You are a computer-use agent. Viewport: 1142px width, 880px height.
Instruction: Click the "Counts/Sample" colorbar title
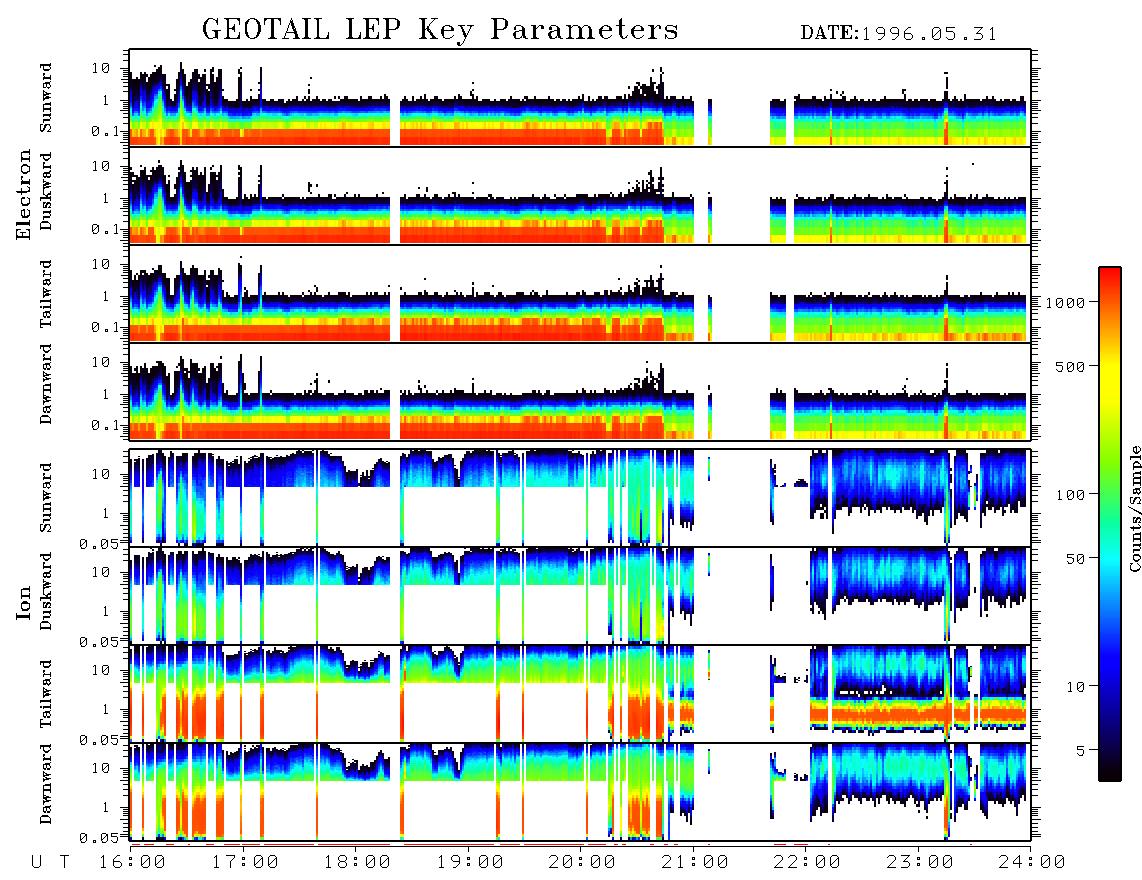1134,508
